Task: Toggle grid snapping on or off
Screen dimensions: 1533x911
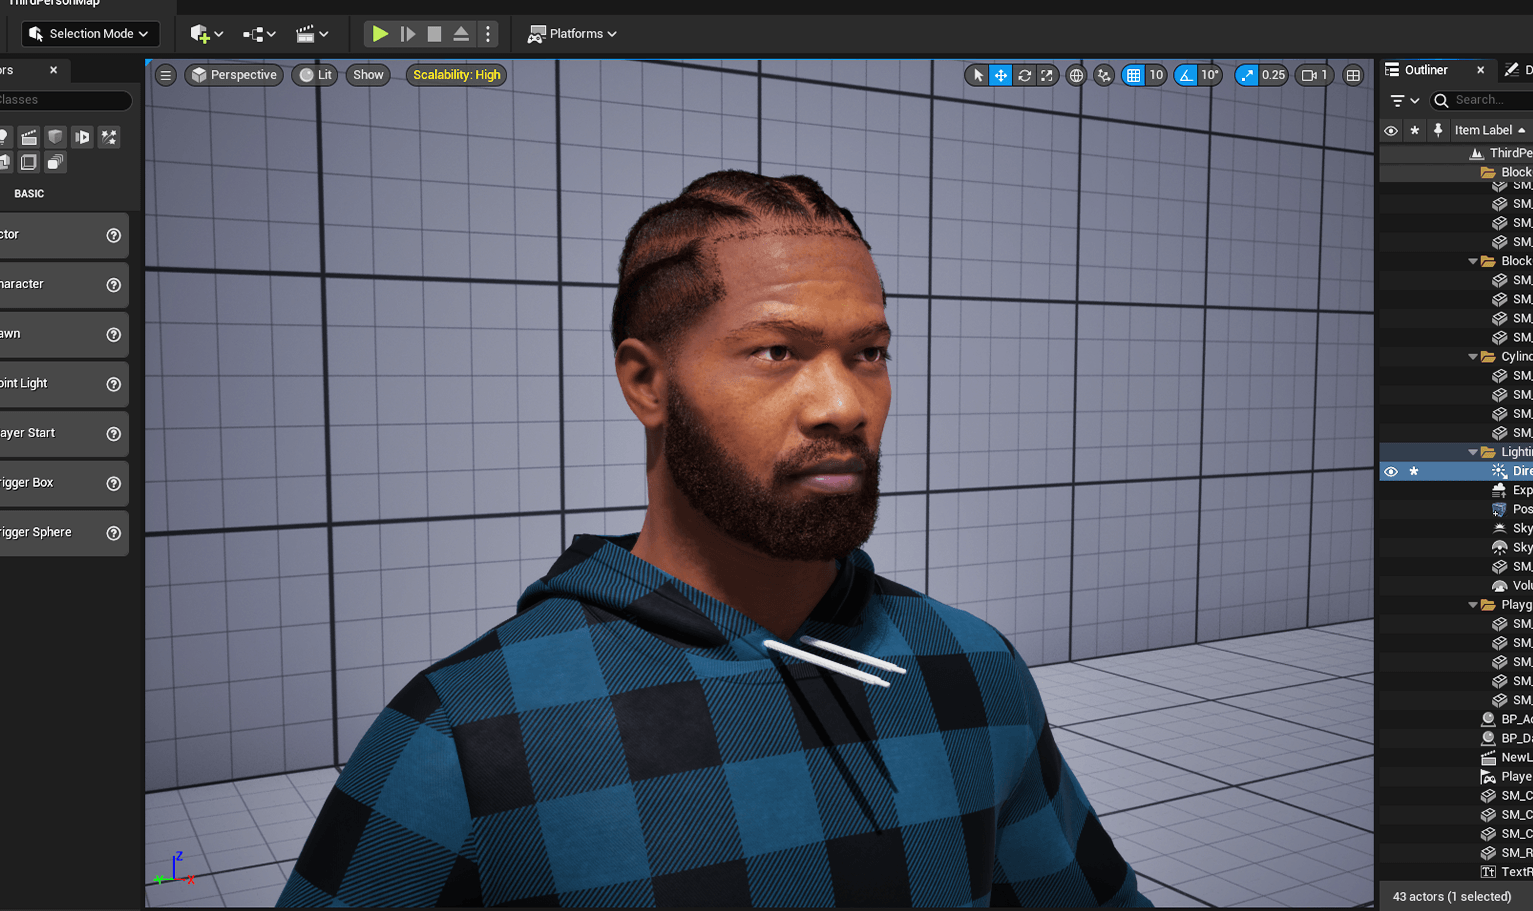Action: coord(1133,75)
